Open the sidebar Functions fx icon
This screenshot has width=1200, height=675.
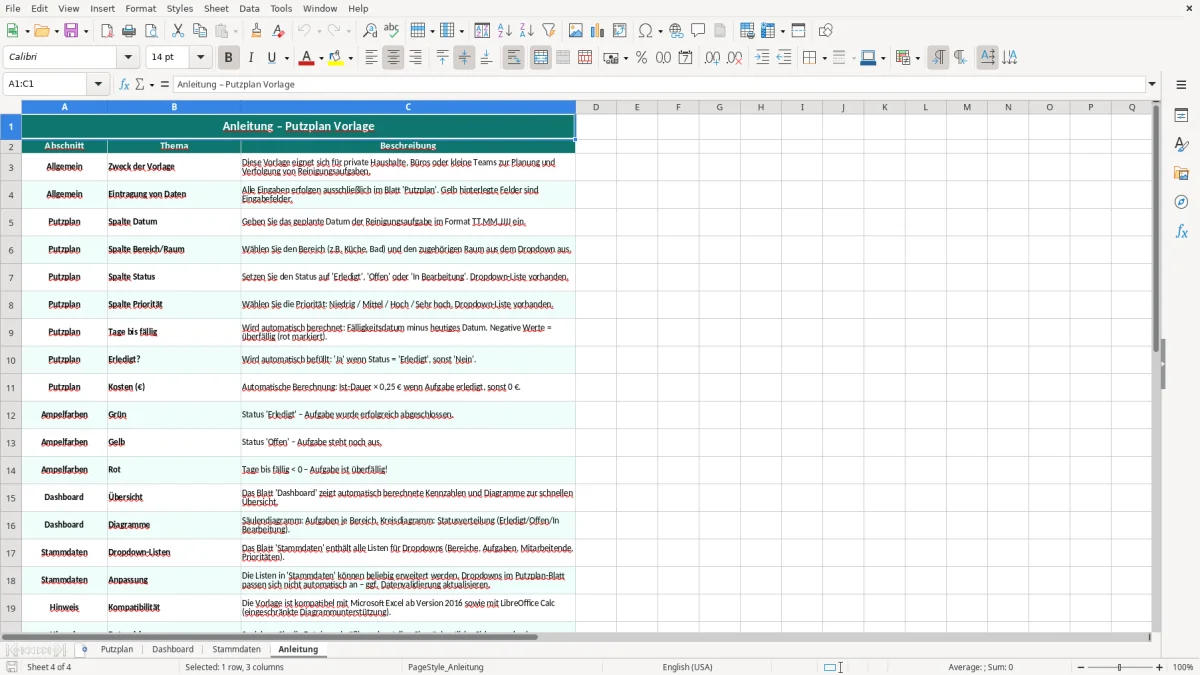(x=1181, y=232)
